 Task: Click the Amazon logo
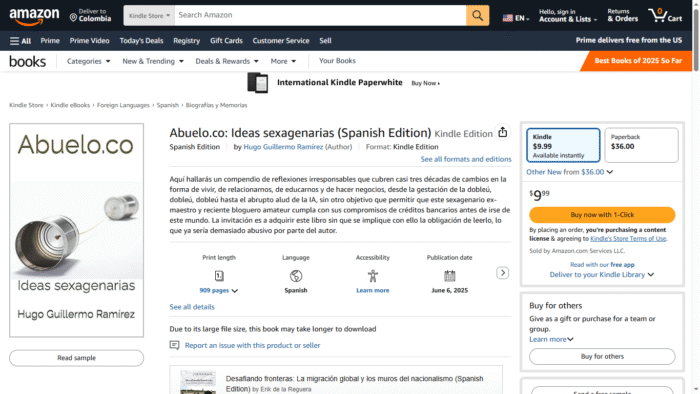click(x=34, y=17)
